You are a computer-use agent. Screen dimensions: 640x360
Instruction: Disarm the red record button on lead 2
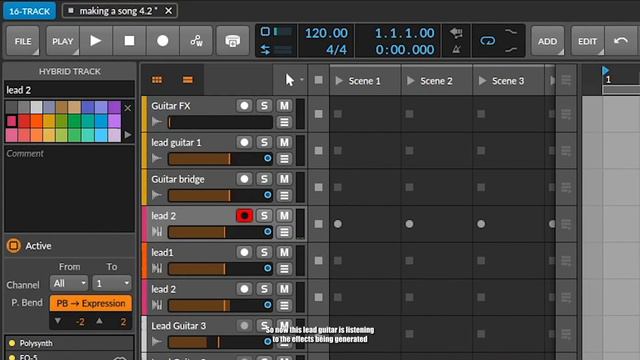[x=244, y=216]
